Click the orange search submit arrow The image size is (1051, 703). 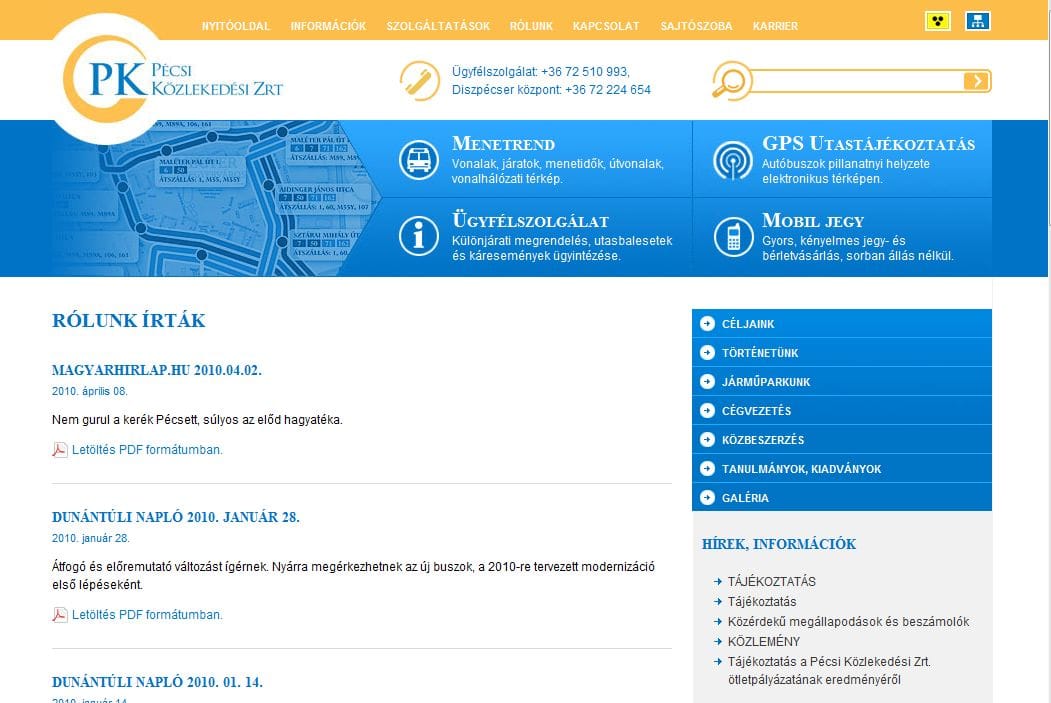977,81
